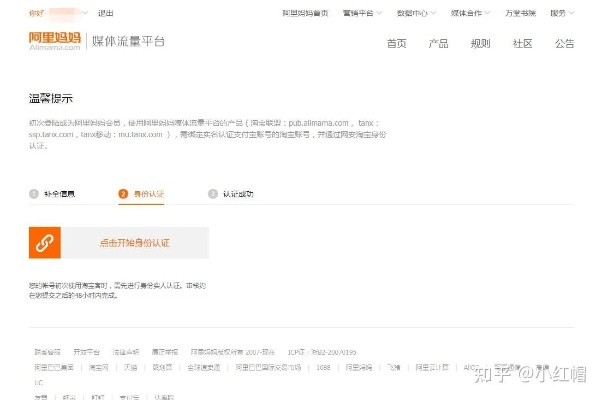Open the 阿里云计算 footer link
This screenshot has height=400, width=602.
pos(432,367)
